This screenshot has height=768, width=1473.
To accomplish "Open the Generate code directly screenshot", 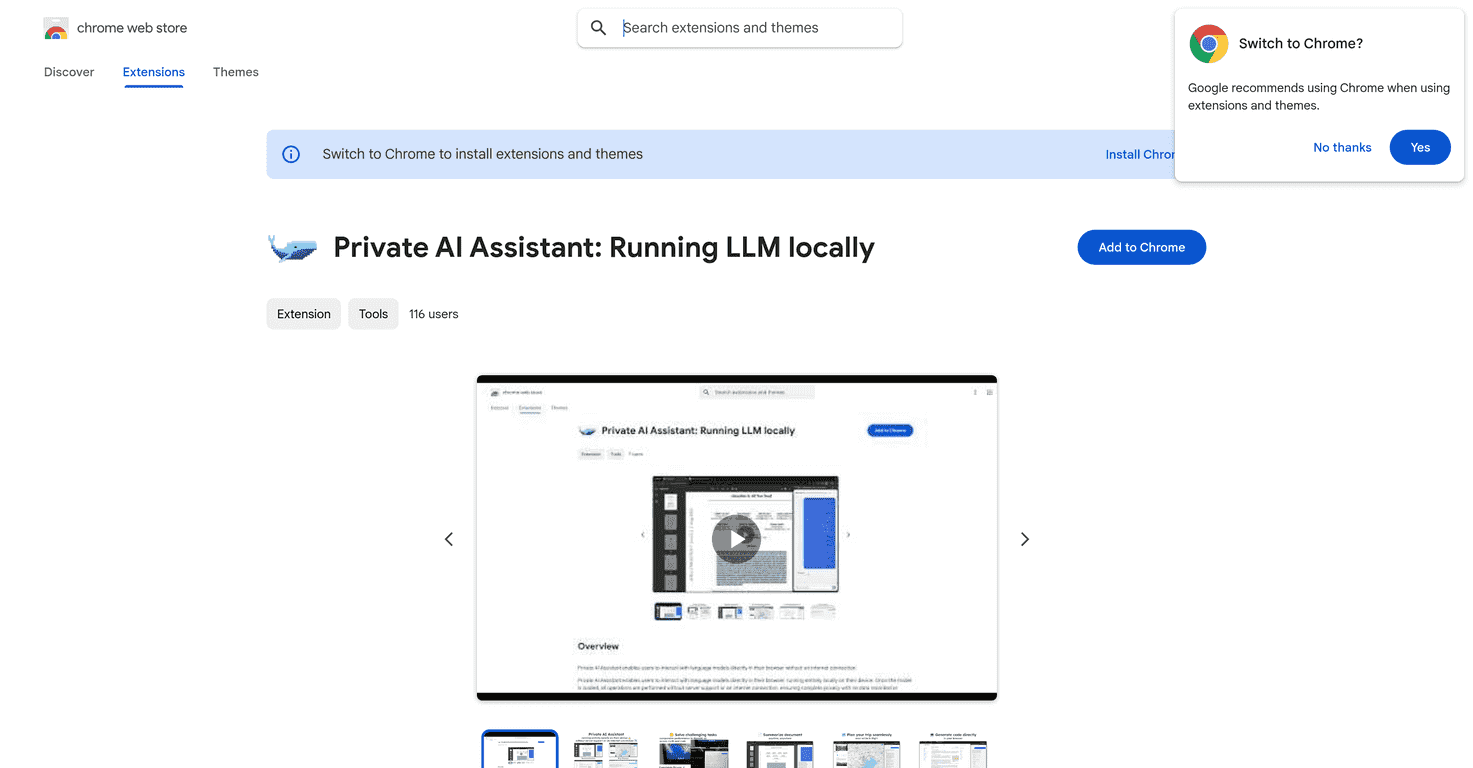I will 952,748.
